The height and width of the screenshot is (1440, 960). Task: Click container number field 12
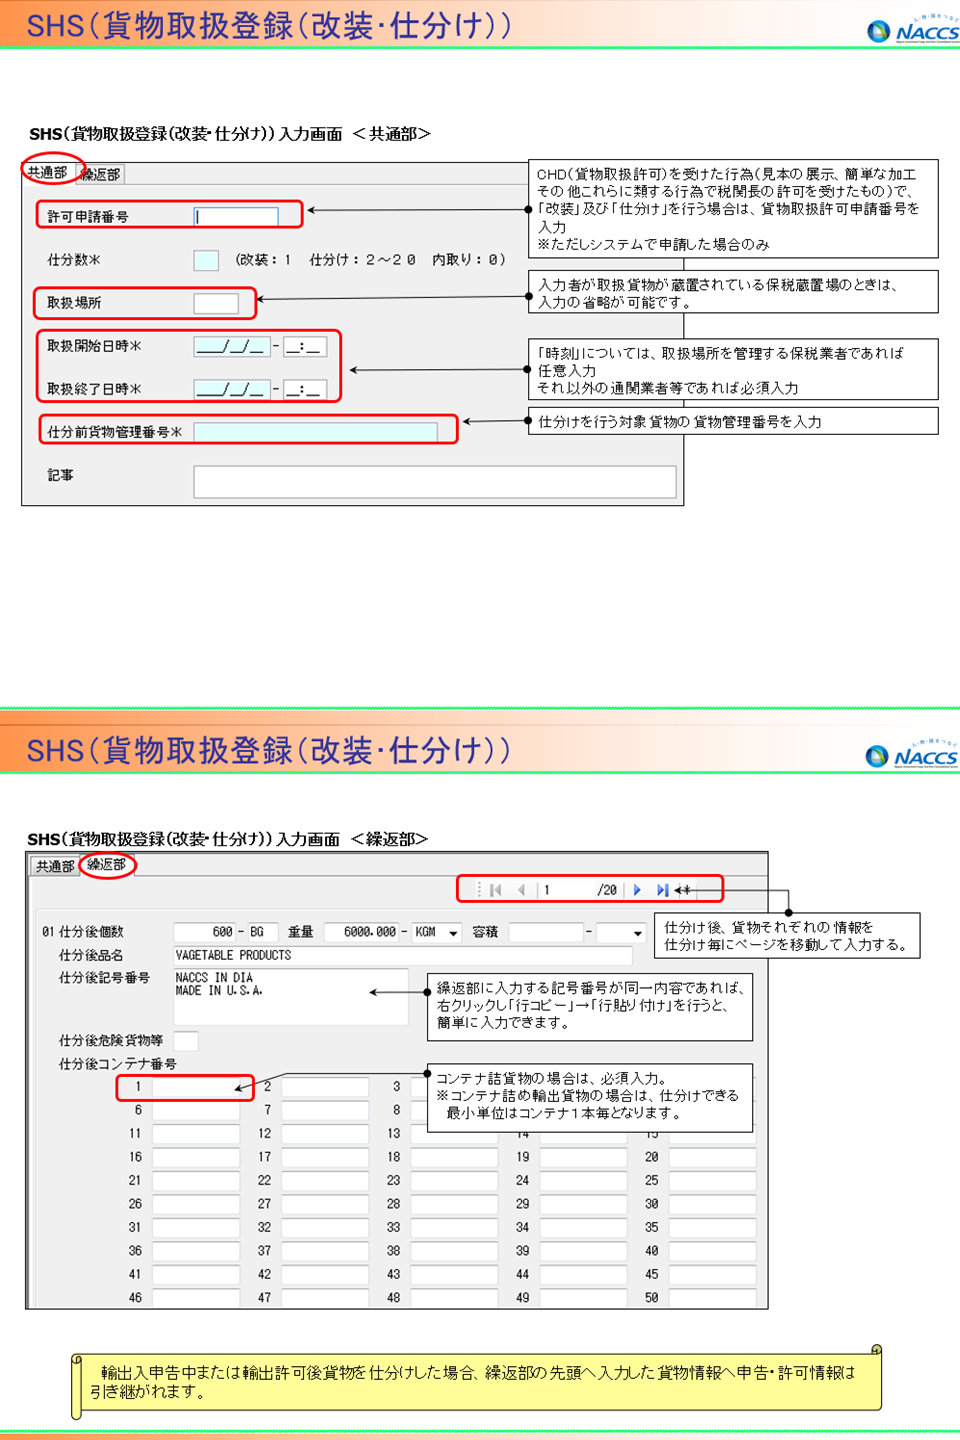[325, 1134]
